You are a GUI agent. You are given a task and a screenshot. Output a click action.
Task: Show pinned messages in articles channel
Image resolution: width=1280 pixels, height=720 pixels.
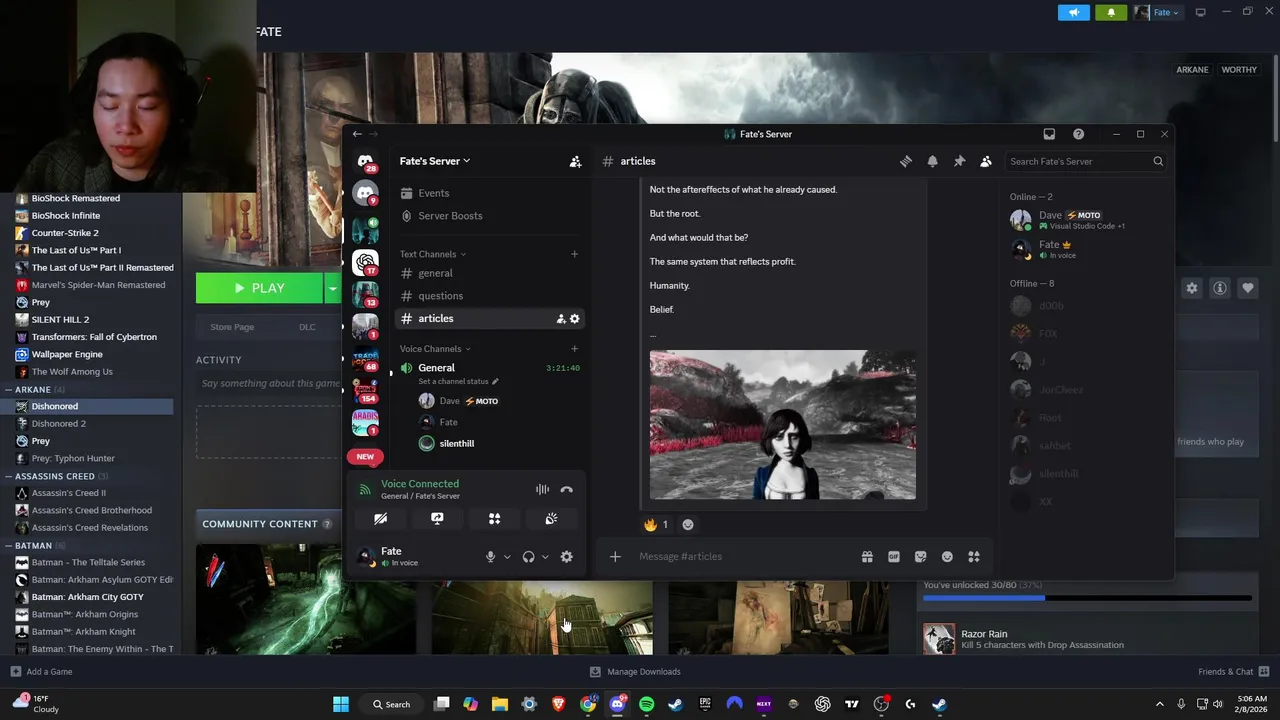tap(959, 161)
